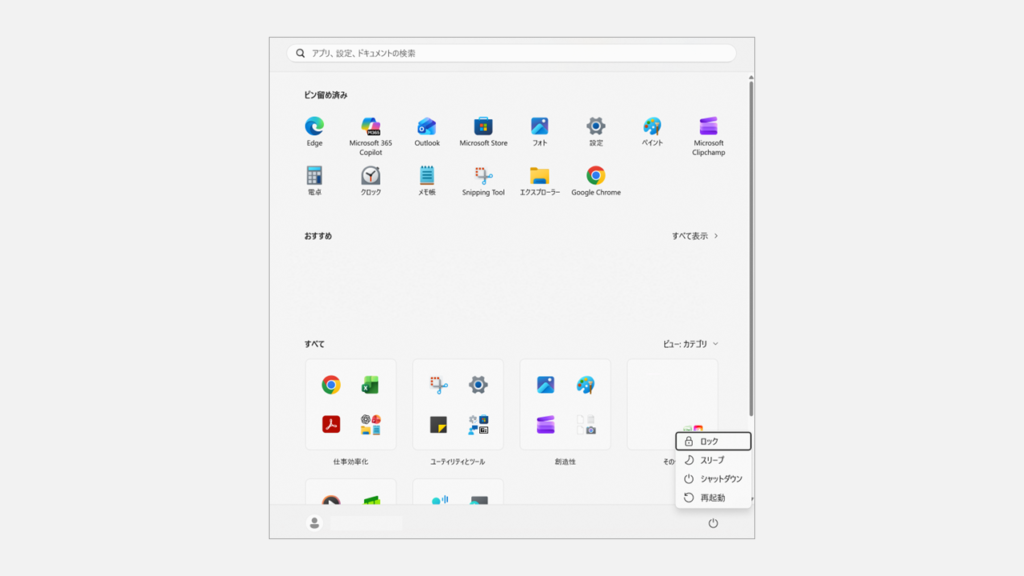
Task: Launch Microsoft 365 Copilot
Action: (371, 128)
